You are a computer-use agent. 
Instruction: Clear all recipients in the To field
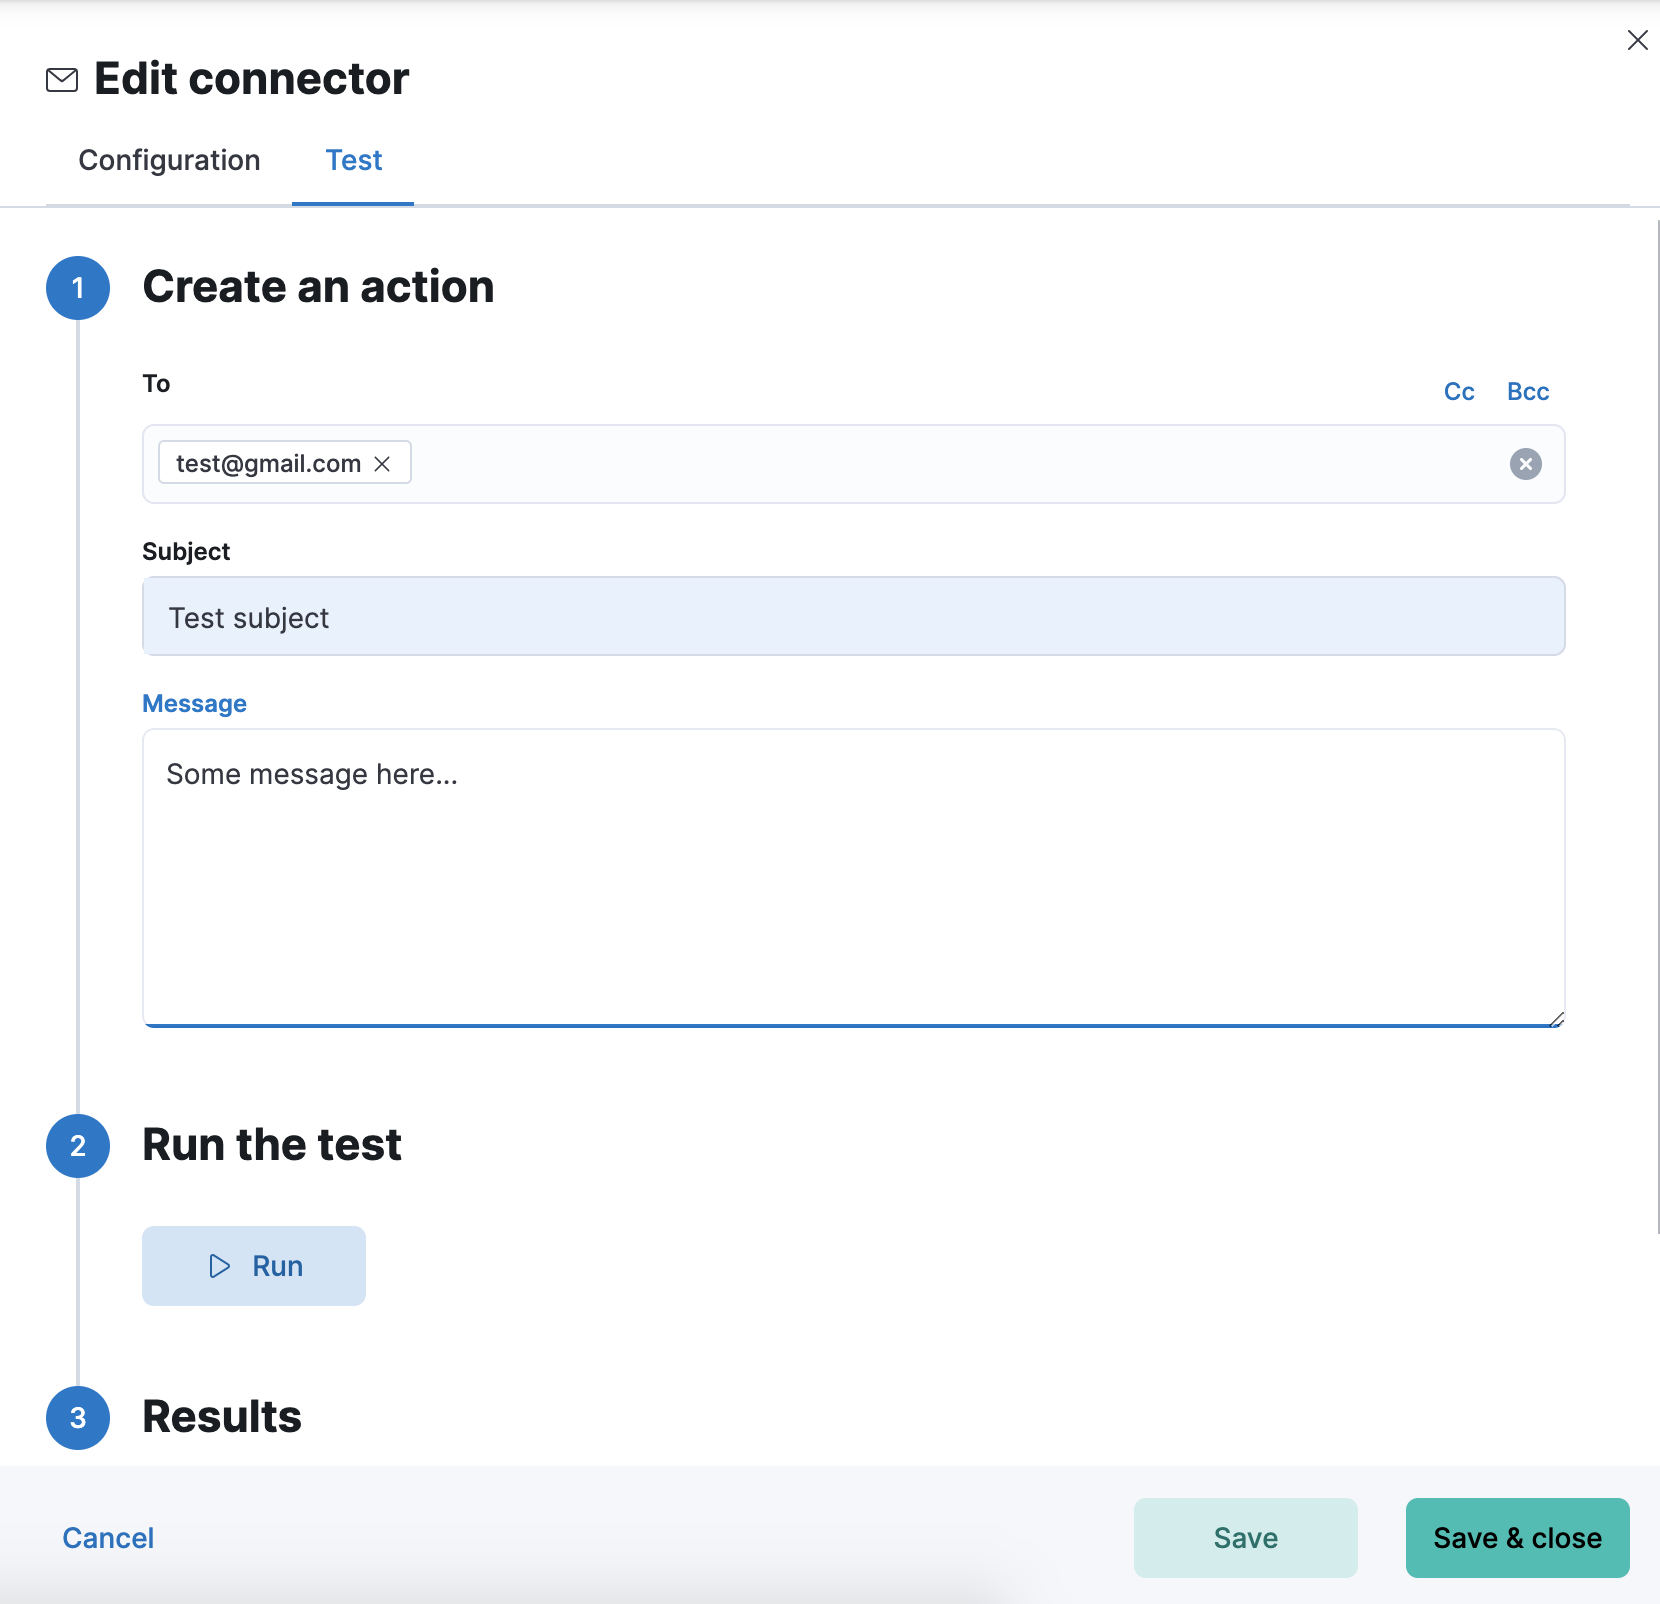point(1525,464)
